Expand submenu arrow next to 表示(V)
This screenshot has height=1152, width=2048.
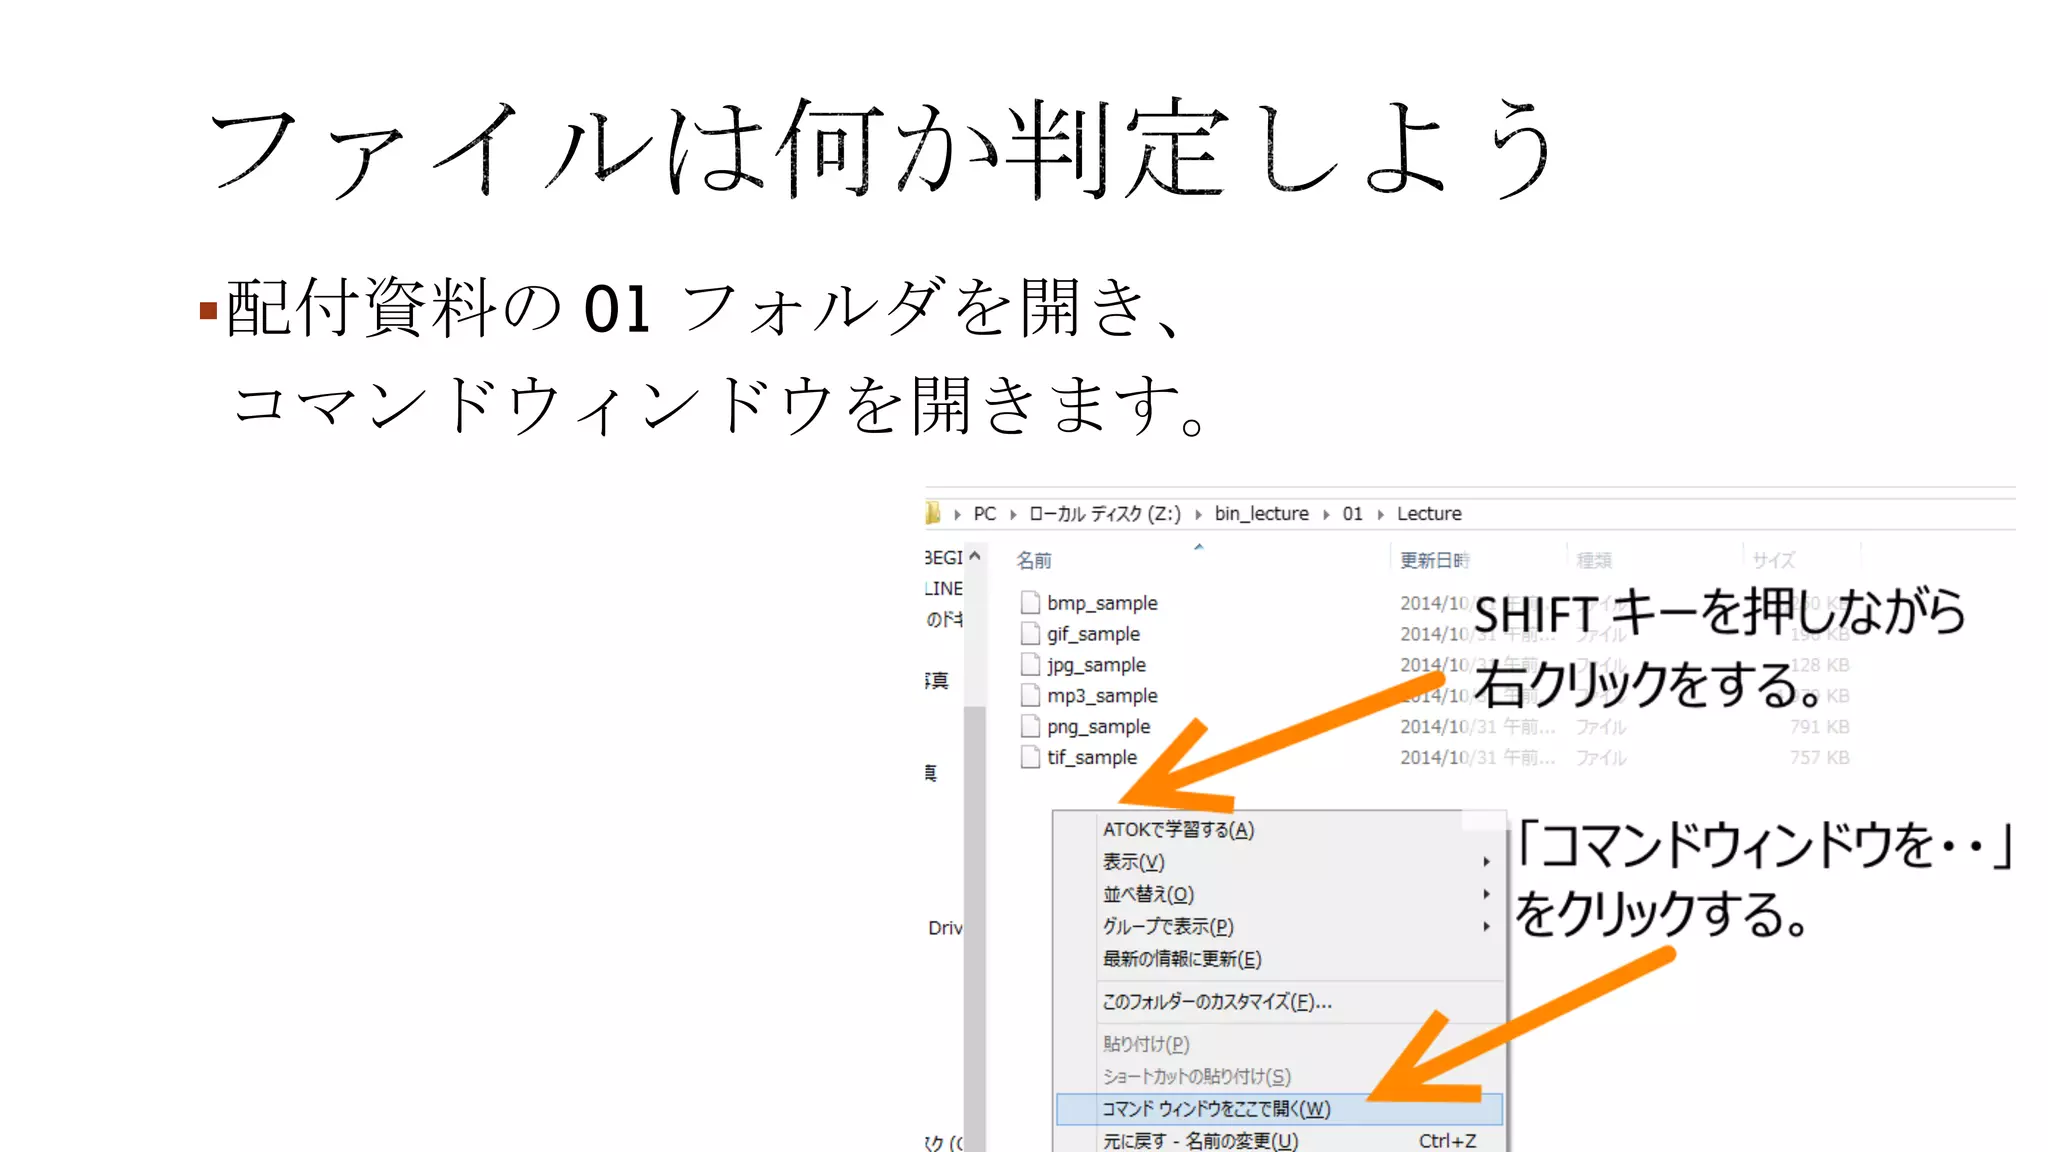[1487, 861]
